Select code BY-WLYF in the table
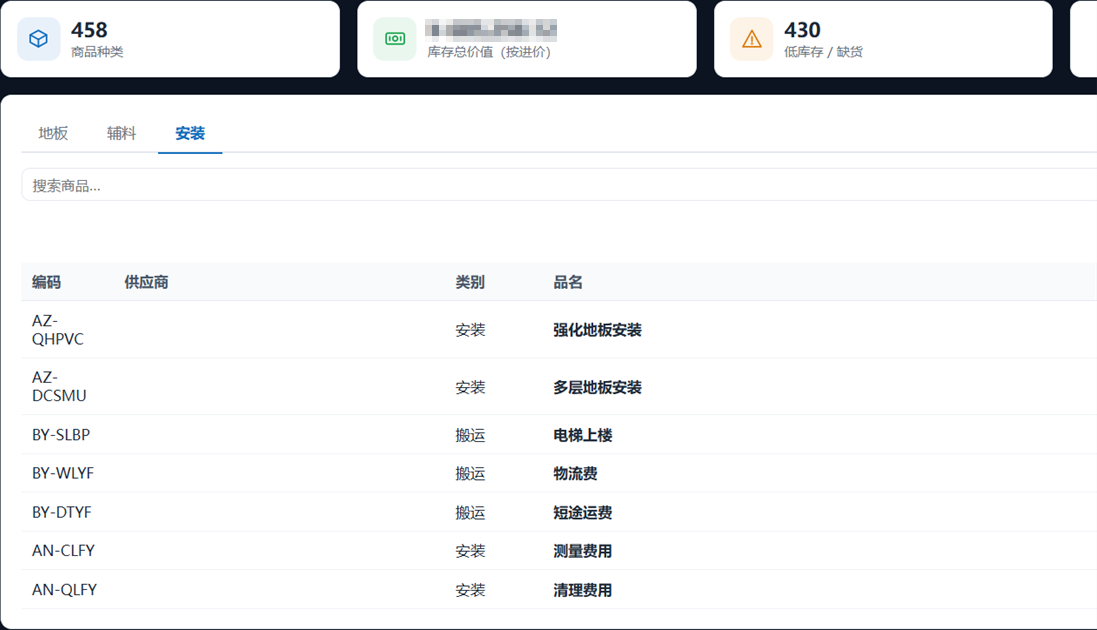 63,473
